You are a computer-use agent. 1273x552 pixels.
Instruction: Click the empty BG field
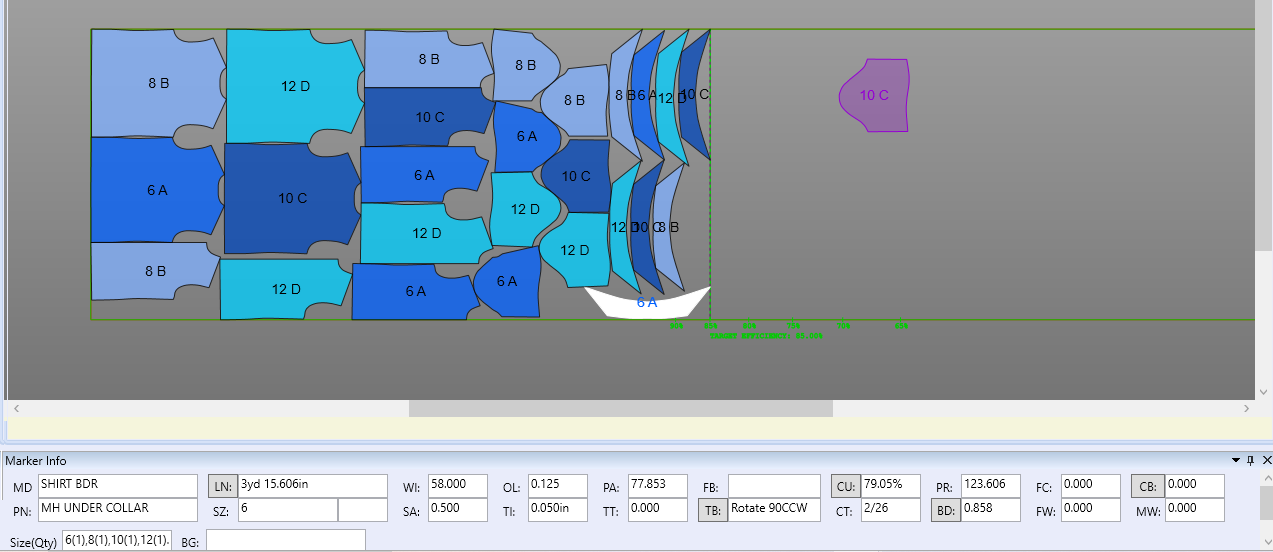point(286,540)
